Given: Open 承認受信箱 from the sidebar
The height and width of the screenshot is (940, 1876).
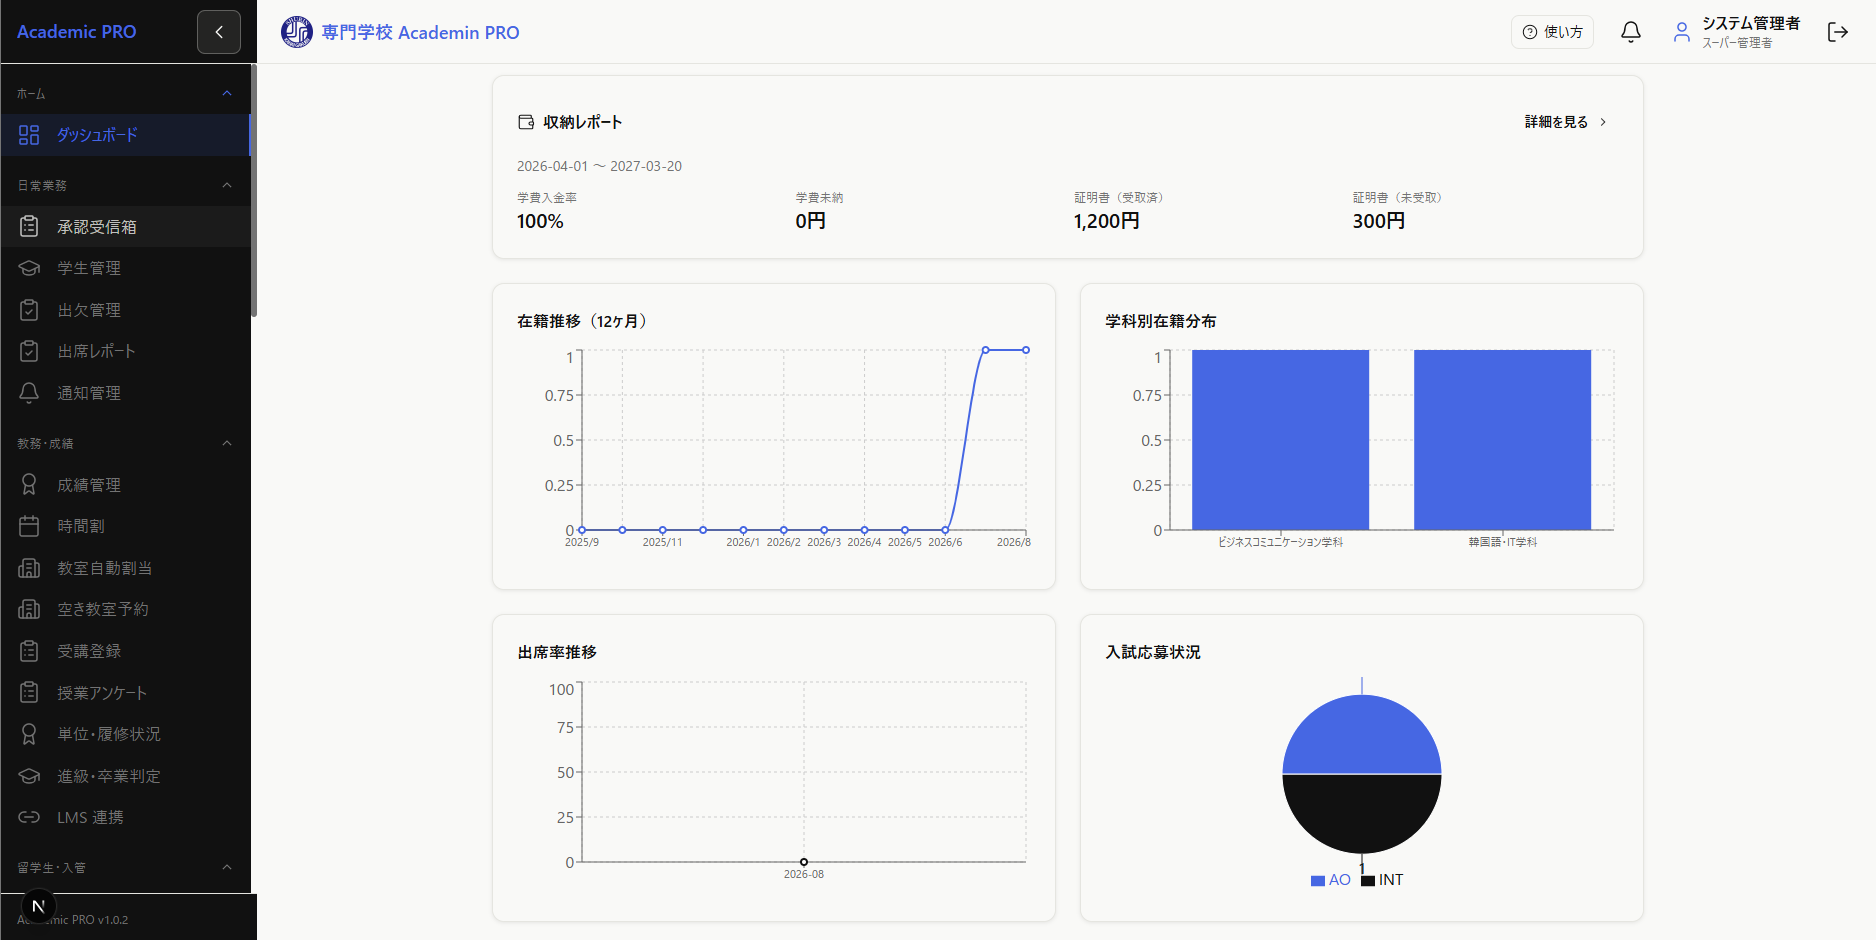Looking at the screenshot, I should (125, 227).
